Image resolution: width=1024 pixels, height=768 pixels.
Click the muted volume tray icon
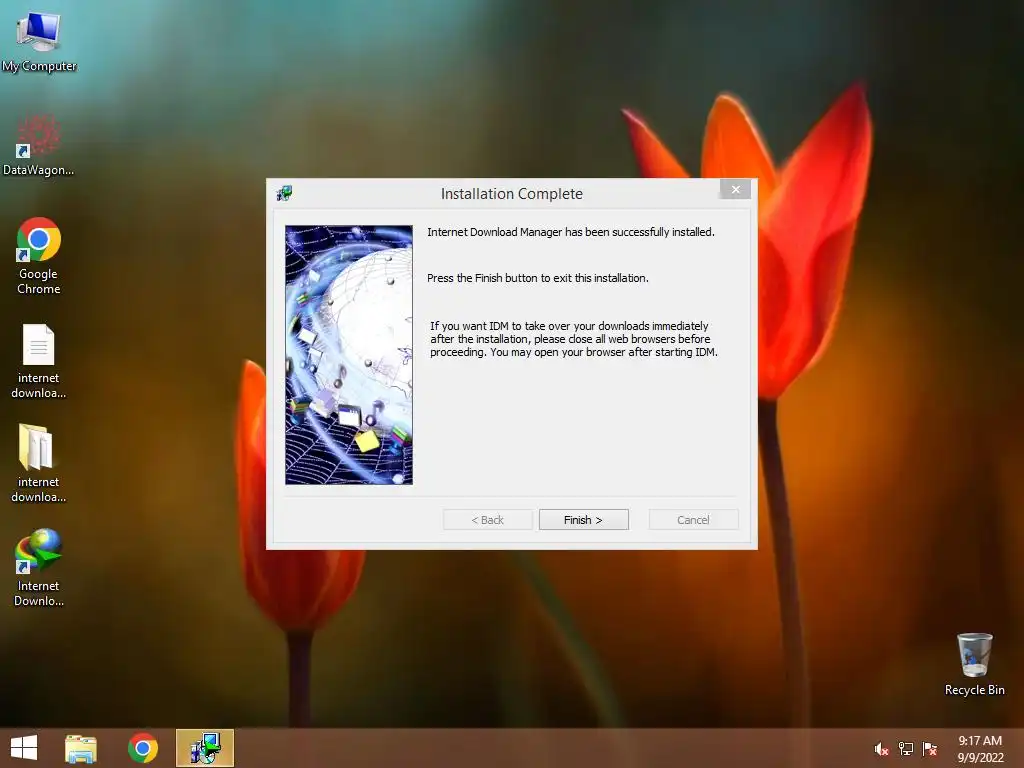(x=881, y=749)
